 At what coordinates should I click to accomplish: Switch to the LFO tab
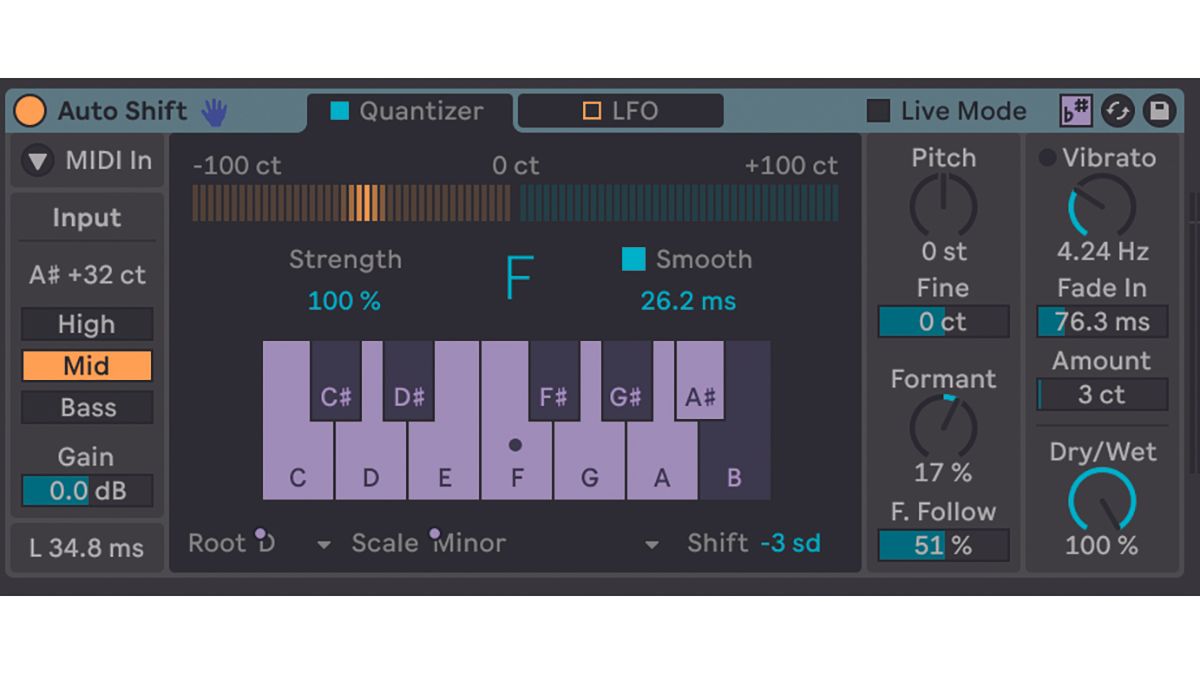[620, 111]
